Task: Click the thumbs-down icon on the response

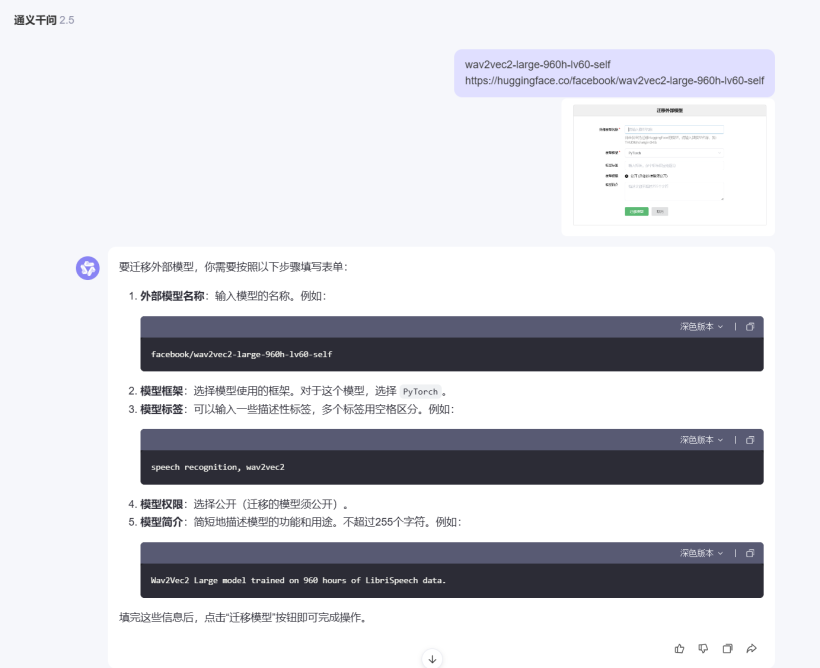Action: point(703,649)
